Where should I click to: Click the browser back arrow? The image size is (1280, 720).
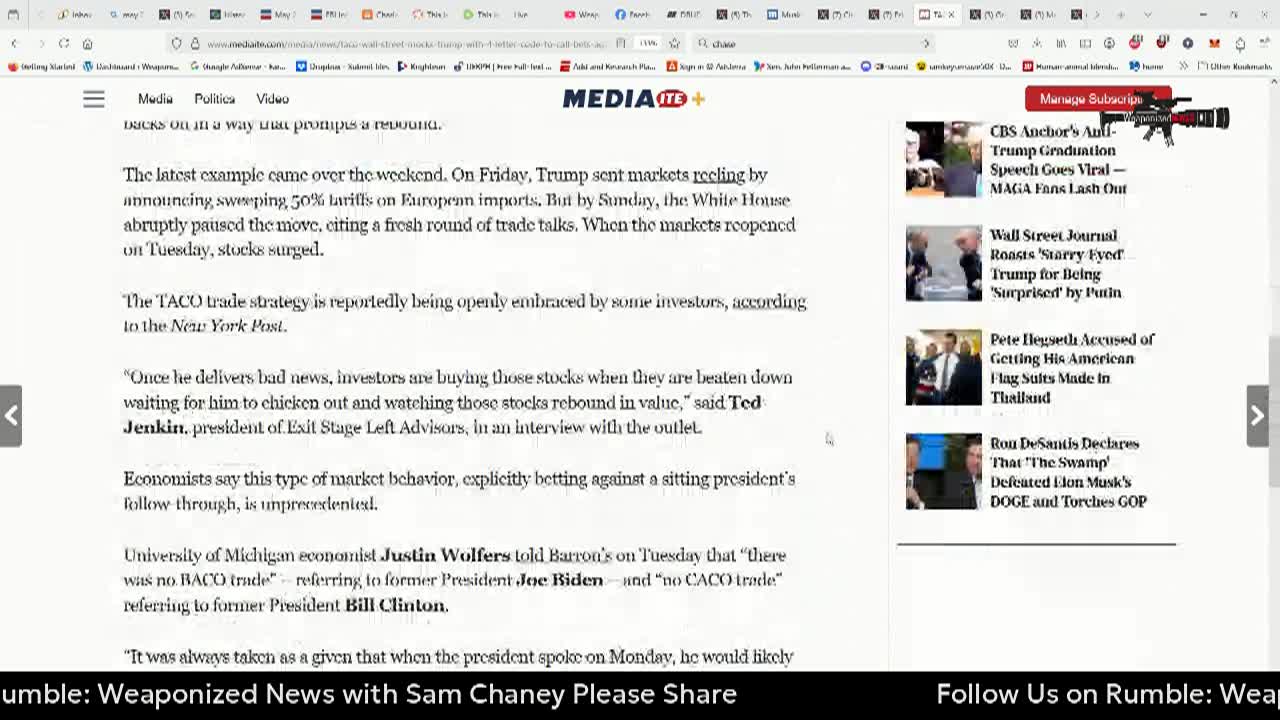[x=14, y=44]
